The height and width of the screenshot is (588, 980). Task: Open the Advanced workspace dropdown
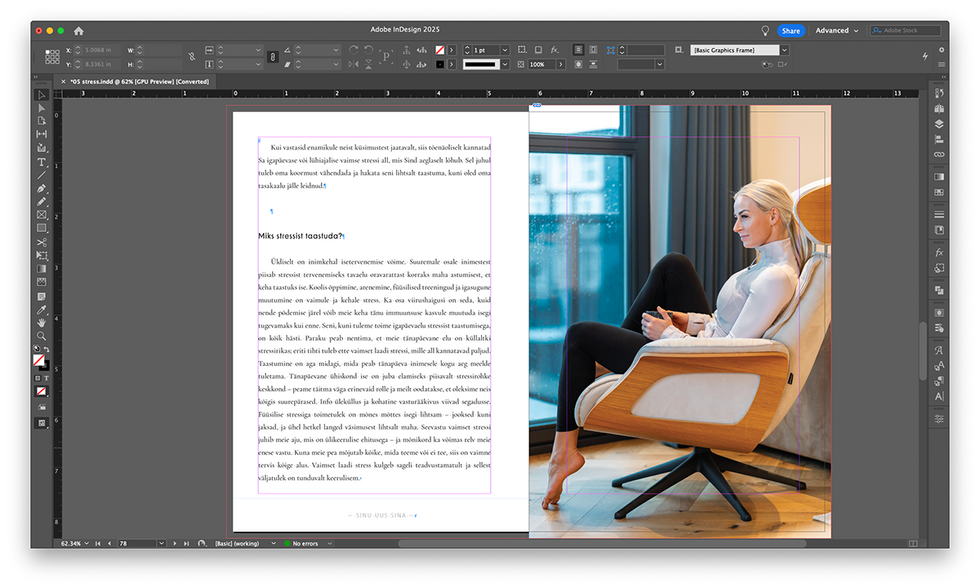pyautogui.click(x=837, y=31)
